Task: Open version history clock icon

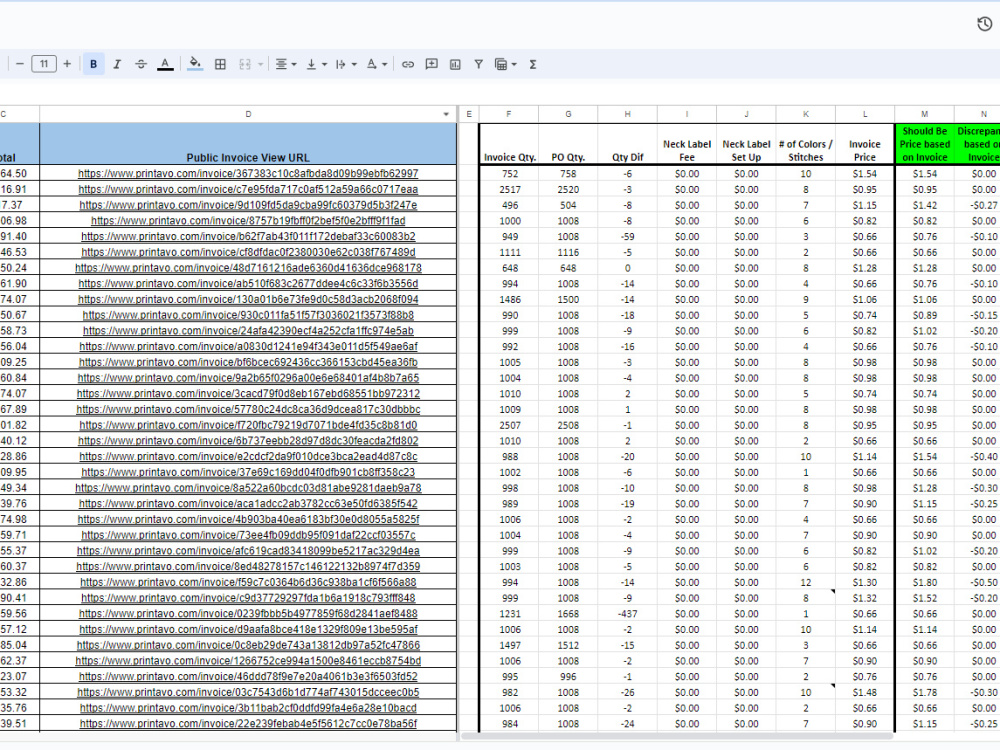Action: [x=984, y=24]
